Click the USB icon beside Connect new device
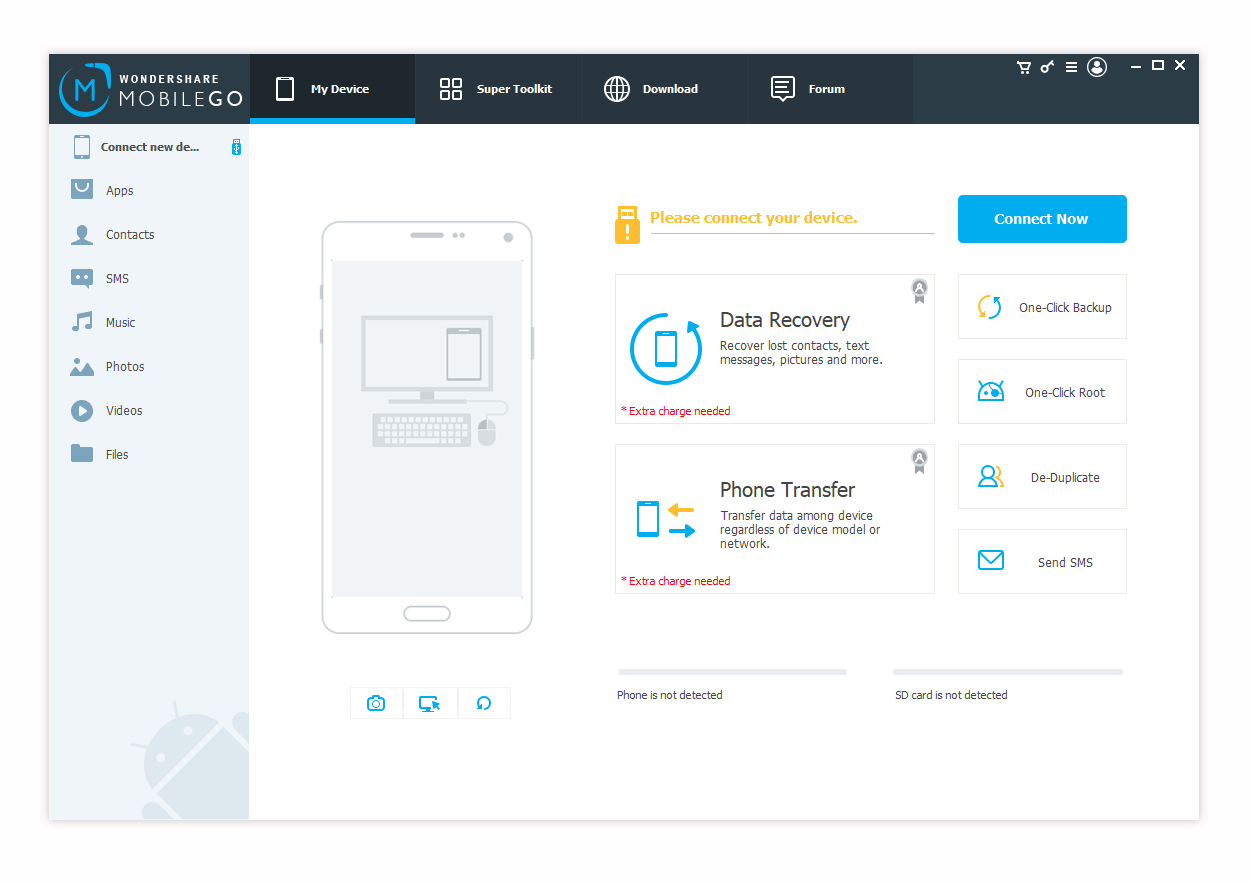Screen dimensions: 1250x882 237,147
